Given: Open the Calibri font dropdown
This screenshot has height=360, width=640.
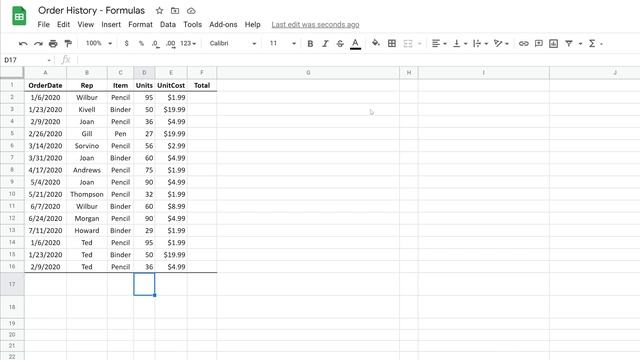Looking at the screenshot, I should pyautogui.click(x=233, y=43).
